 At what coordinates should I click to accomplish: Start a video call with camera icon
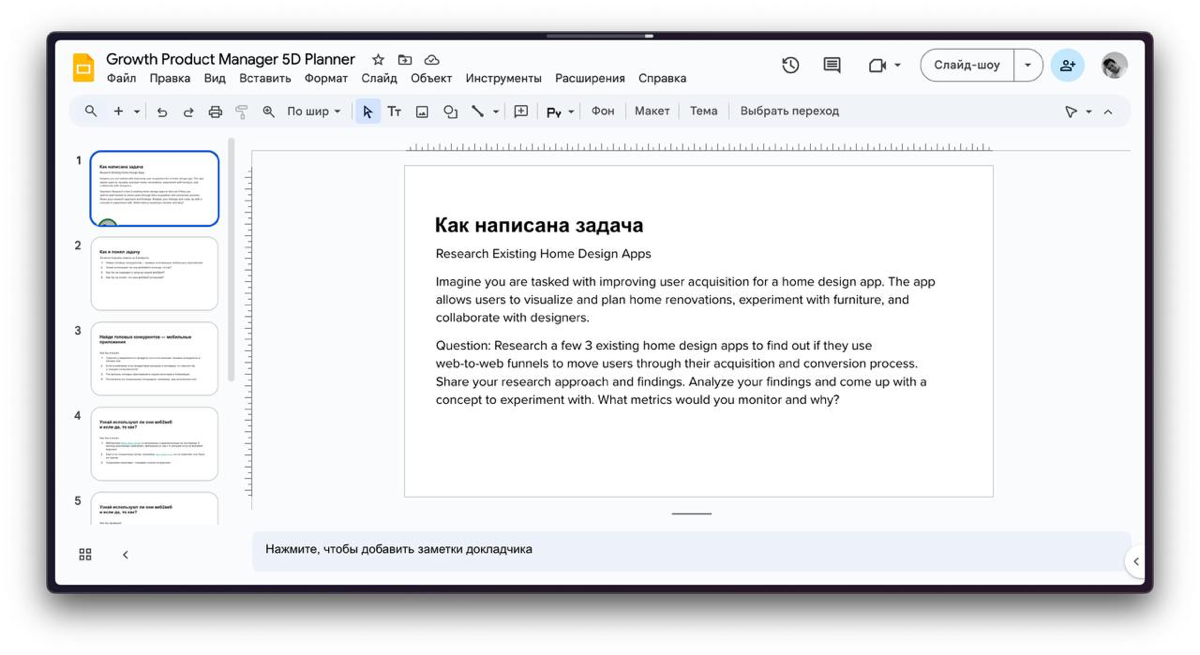click(x=877, y=65)
